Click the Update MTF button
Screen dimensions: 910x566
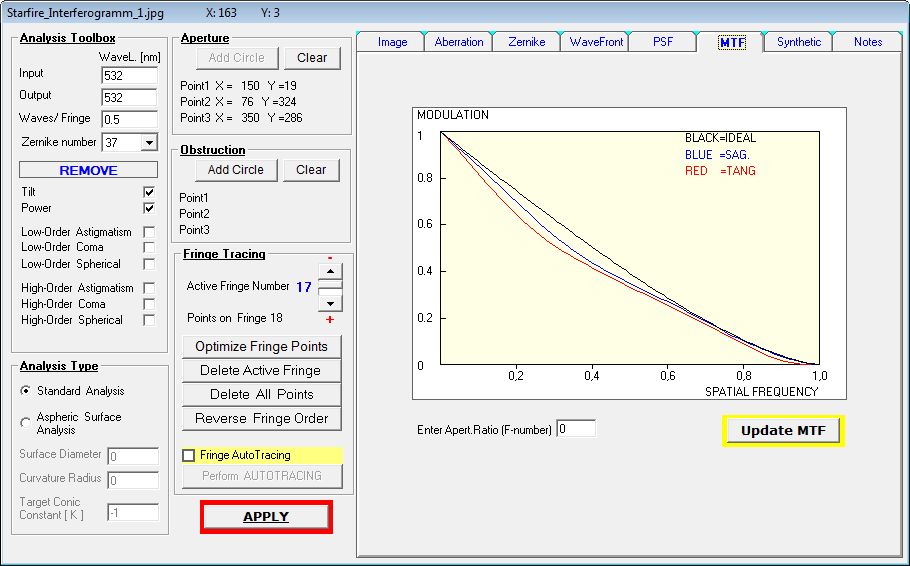click(x=783, y=431)
